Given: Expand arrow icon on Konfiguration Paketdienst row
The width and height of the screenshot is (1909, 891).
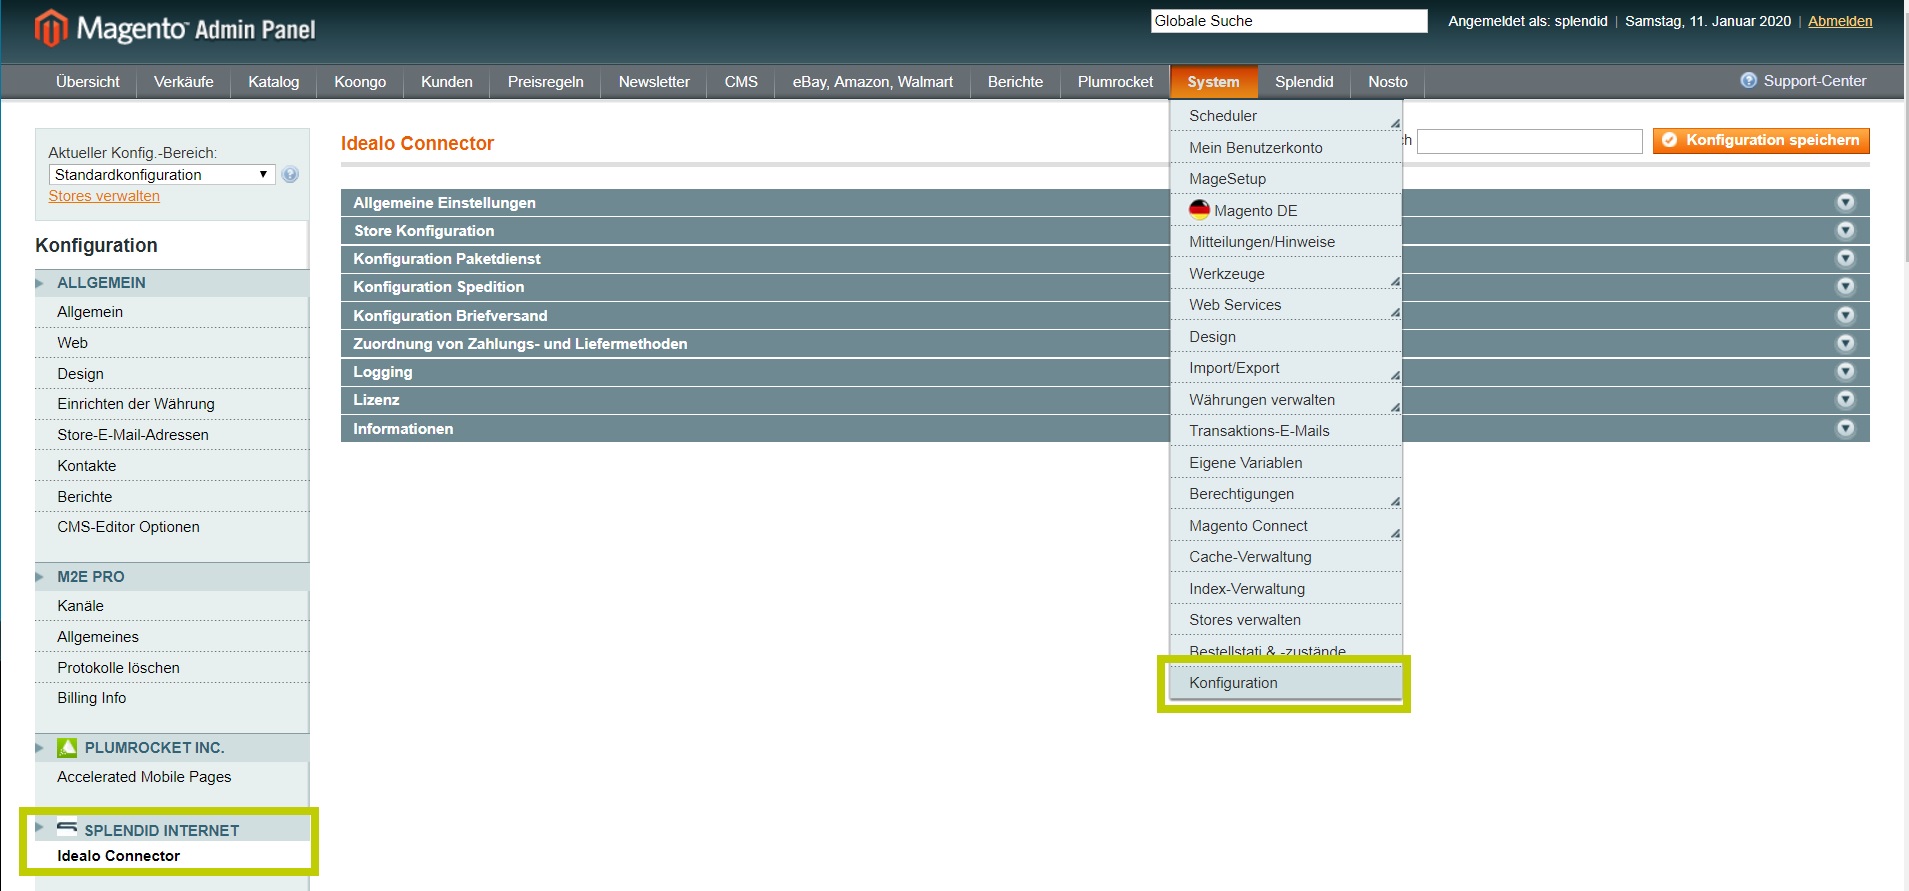Looking at the screenshot, I should pyautogui.click(x=1846, y=258).
